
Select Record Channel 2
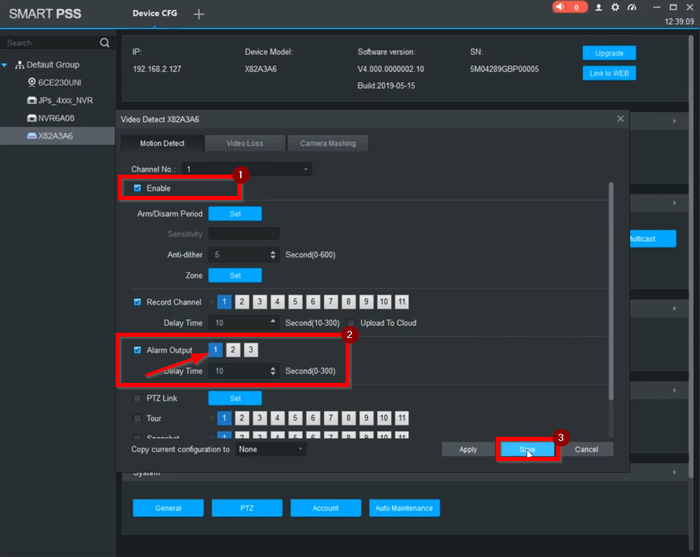(242, 302)
